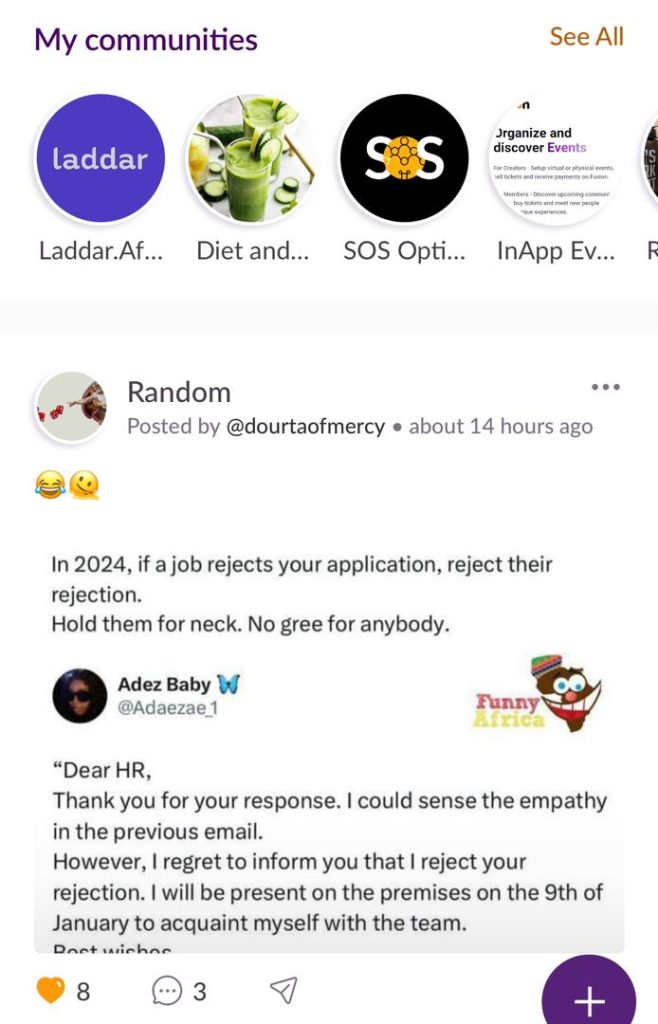The image size is (658, 1024).
Task: Tap See All communities link
Action: pos(586,37)
